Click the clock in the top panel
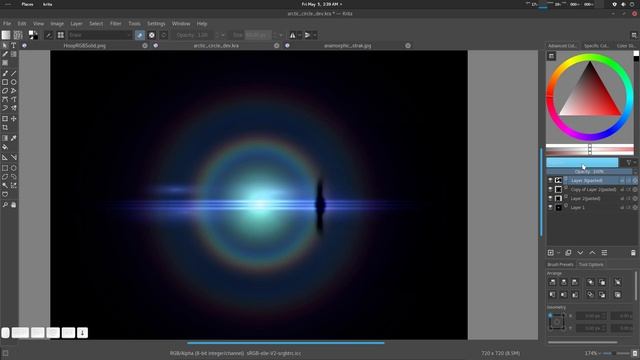Viewport: 640px width, 360px height. coord(322,4)
